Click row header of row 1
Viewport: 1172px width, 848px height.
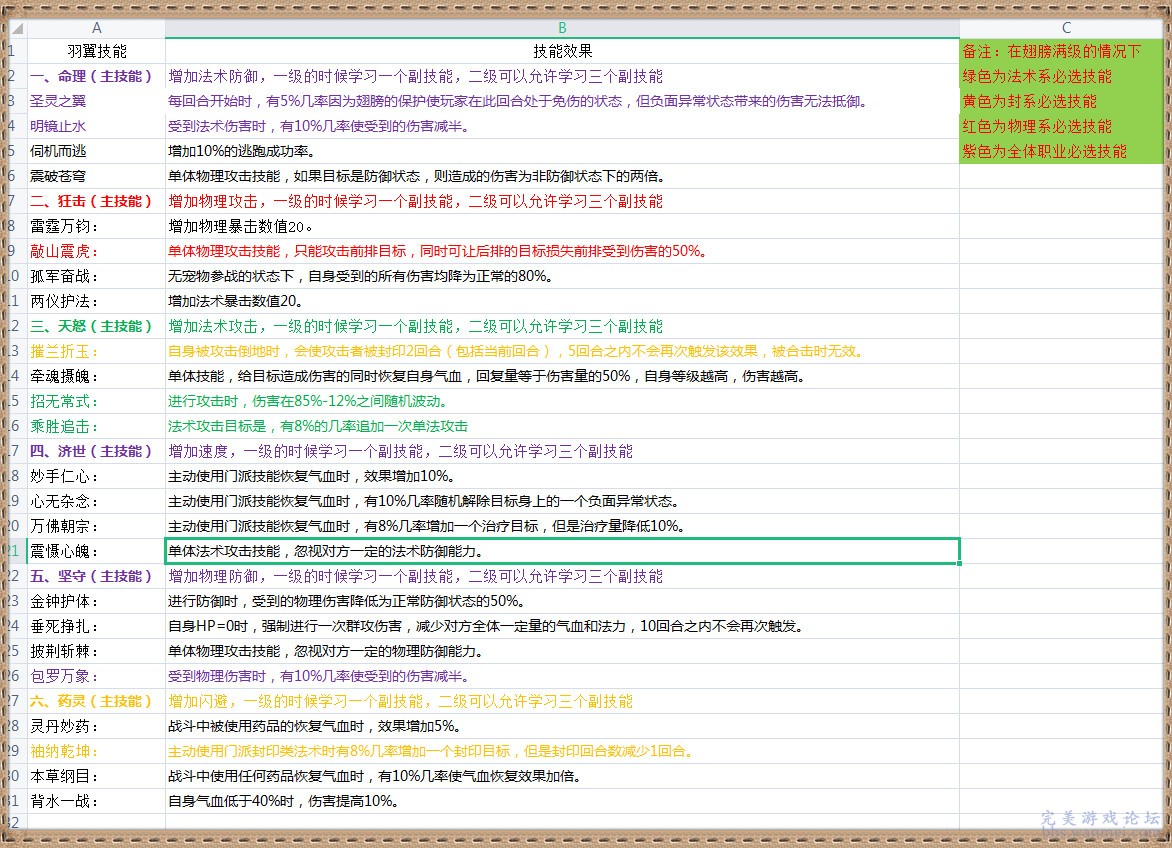pyautogui.click(x=17, y=51)
